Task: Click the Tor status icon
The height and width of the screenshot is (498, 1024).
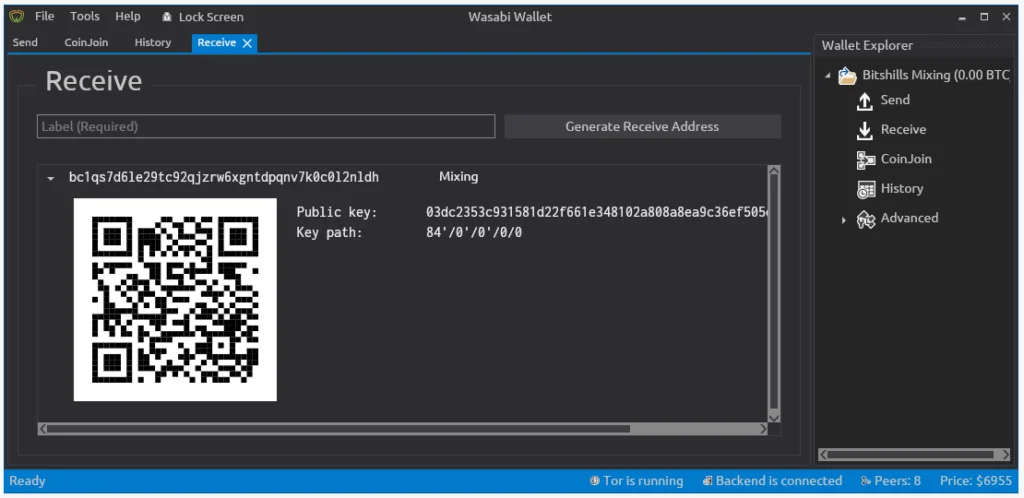Action: coord(594,481)
